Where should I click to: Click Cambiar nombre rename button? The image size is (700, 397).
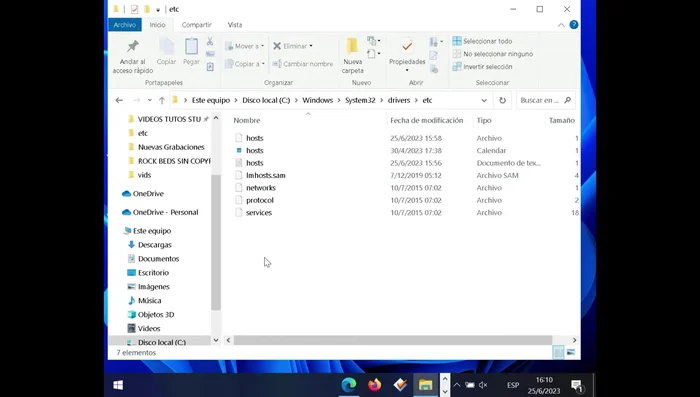pyautogui.click(x=303, y=64)
